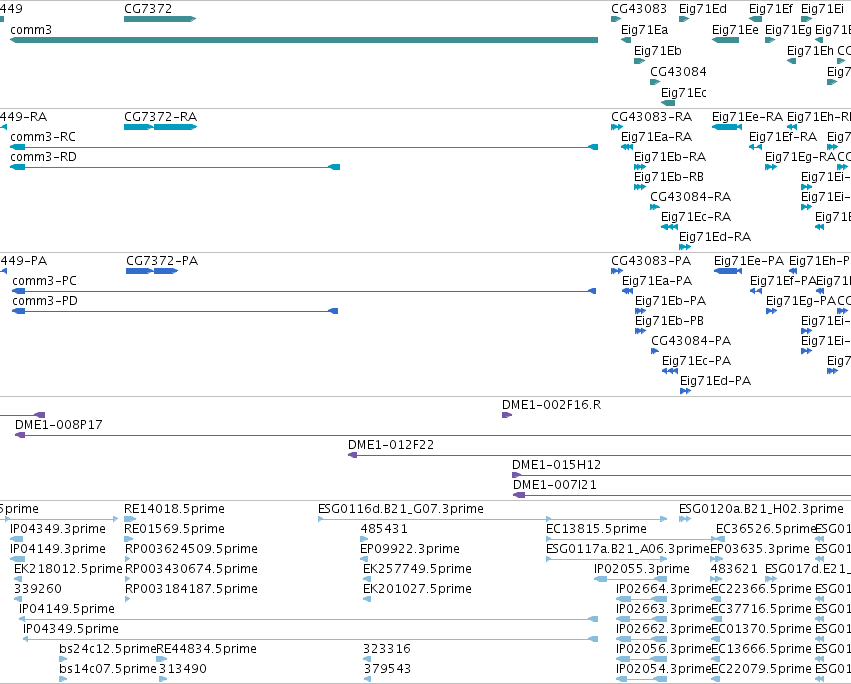851x684 pixels.
Task: Select the 379543 EST label
Action: 387,669
